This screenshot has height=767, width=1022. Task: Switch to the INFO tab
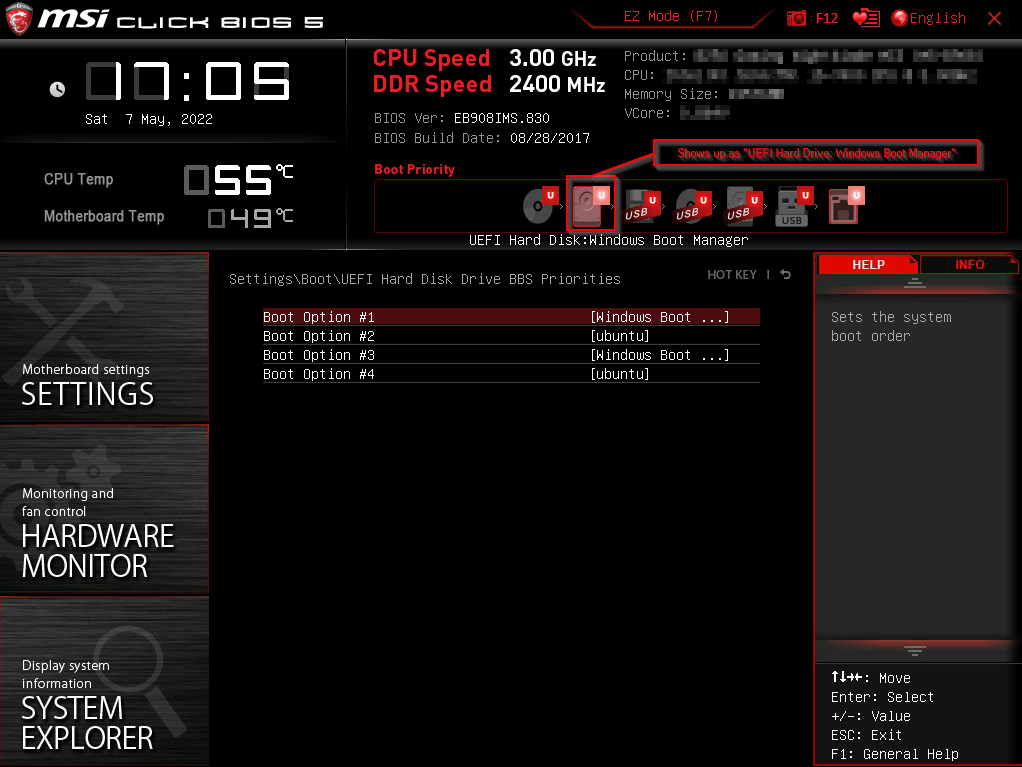pos(969,265)
